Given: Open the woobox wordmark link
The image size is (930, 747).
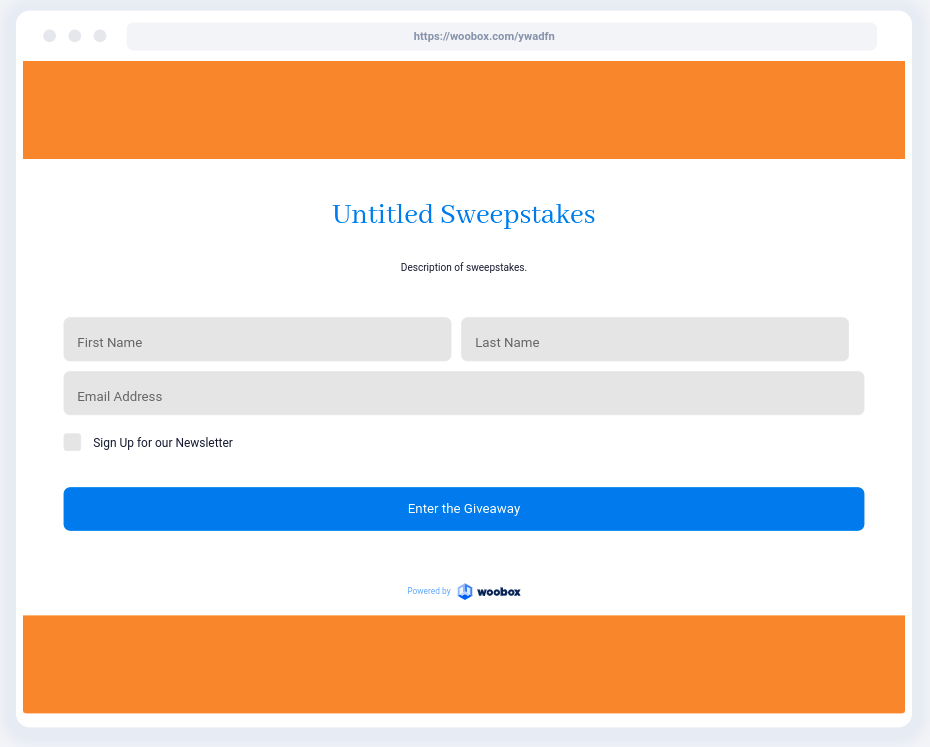Looking at the screenshot, I should pyautogui.click(x=498, y=592).
